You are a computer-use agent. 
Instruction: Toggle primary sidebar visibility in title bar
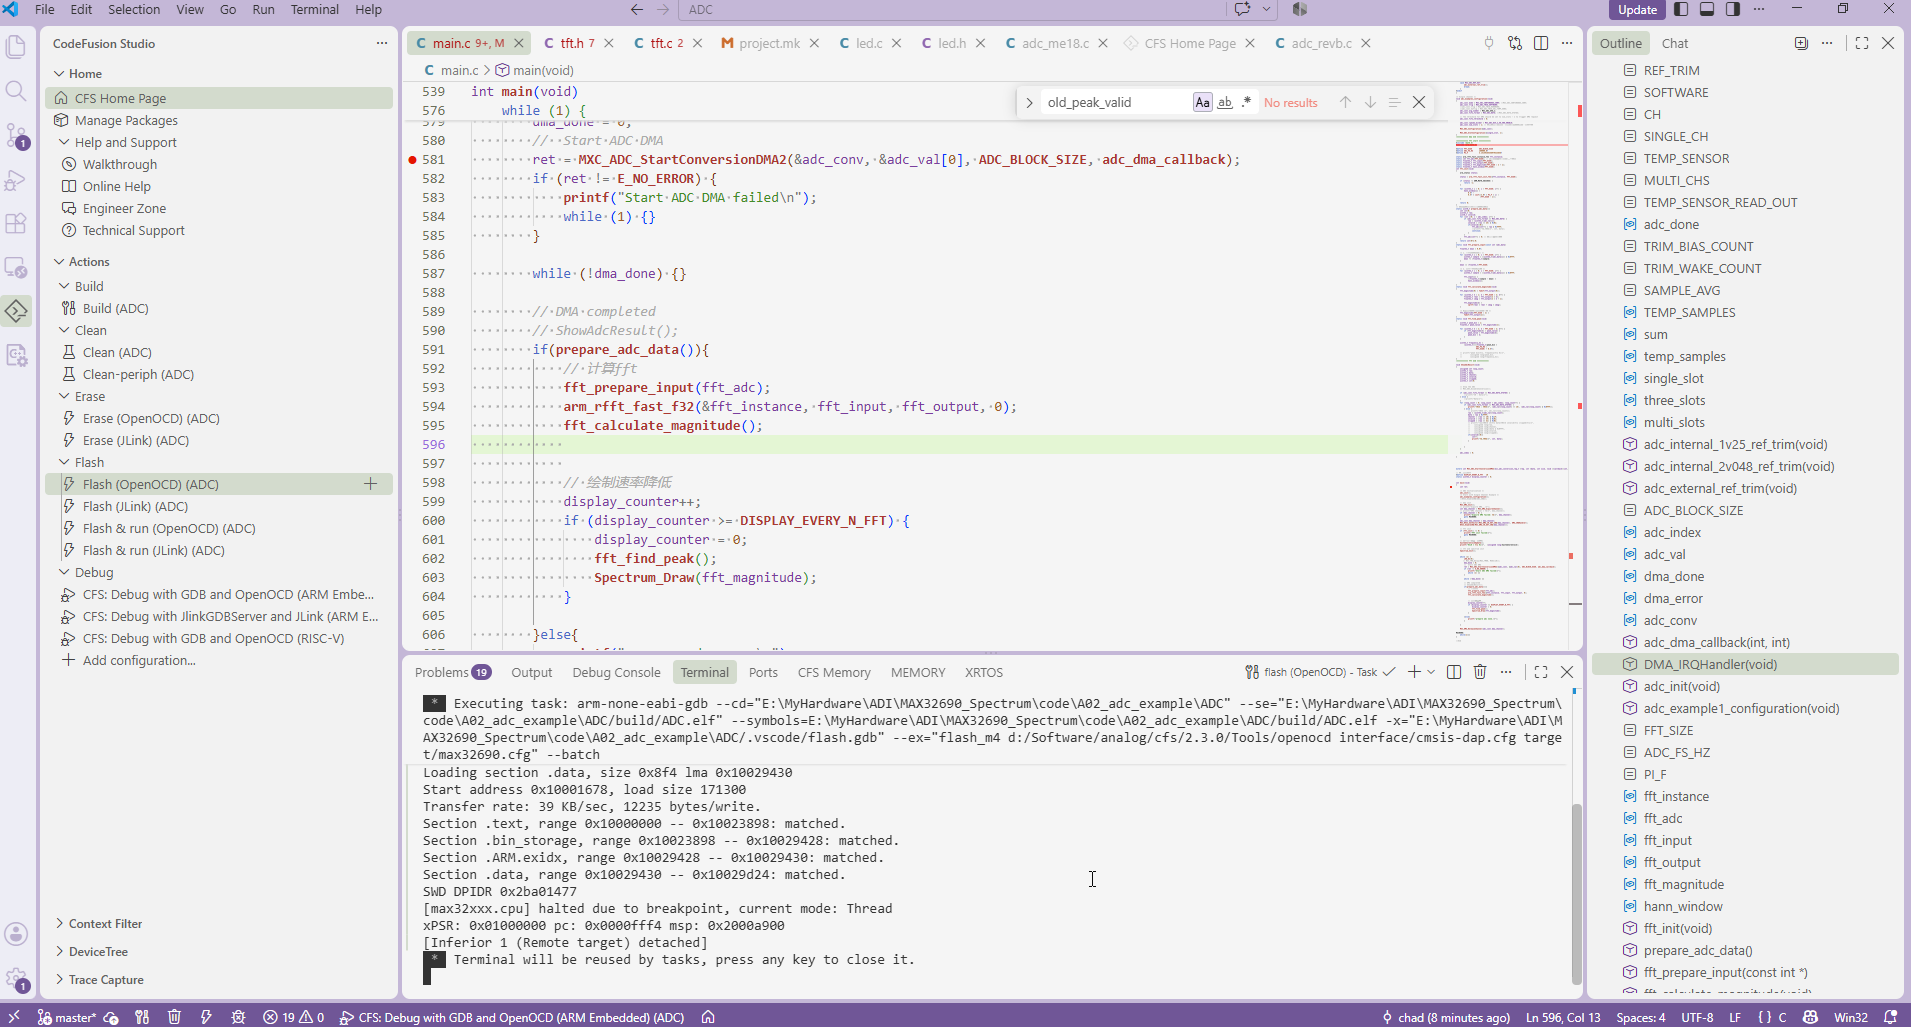tap(1681, 9)
